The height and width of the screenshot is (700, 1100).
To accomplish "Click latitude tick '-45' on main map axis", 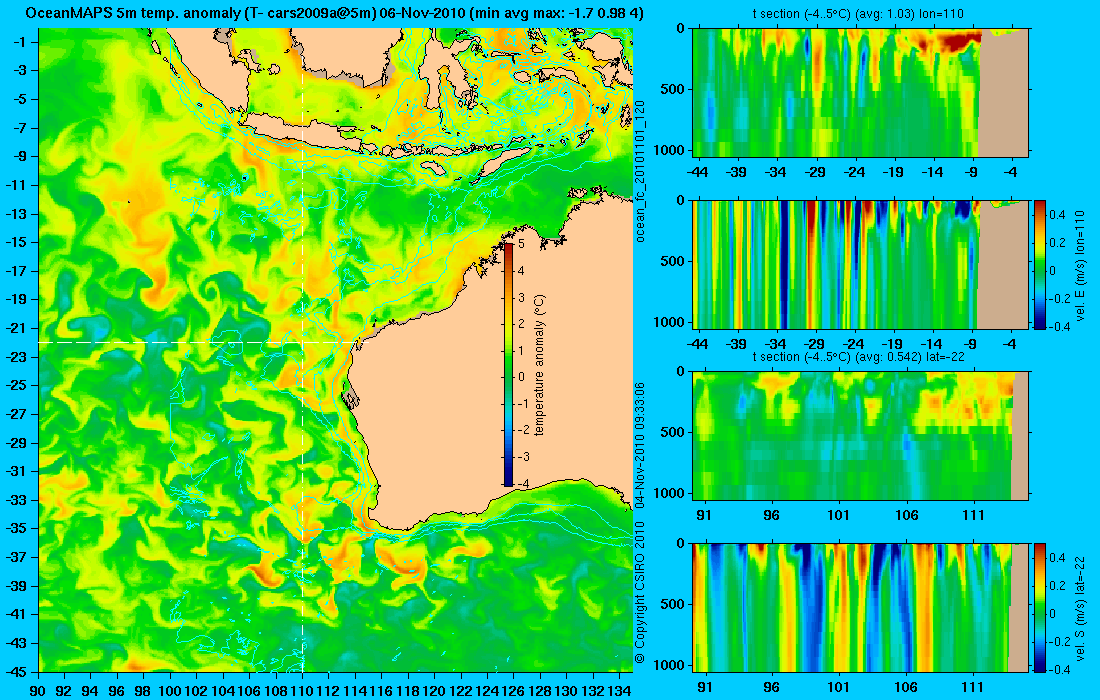I will pyautogui.click(x=15, y=672).
